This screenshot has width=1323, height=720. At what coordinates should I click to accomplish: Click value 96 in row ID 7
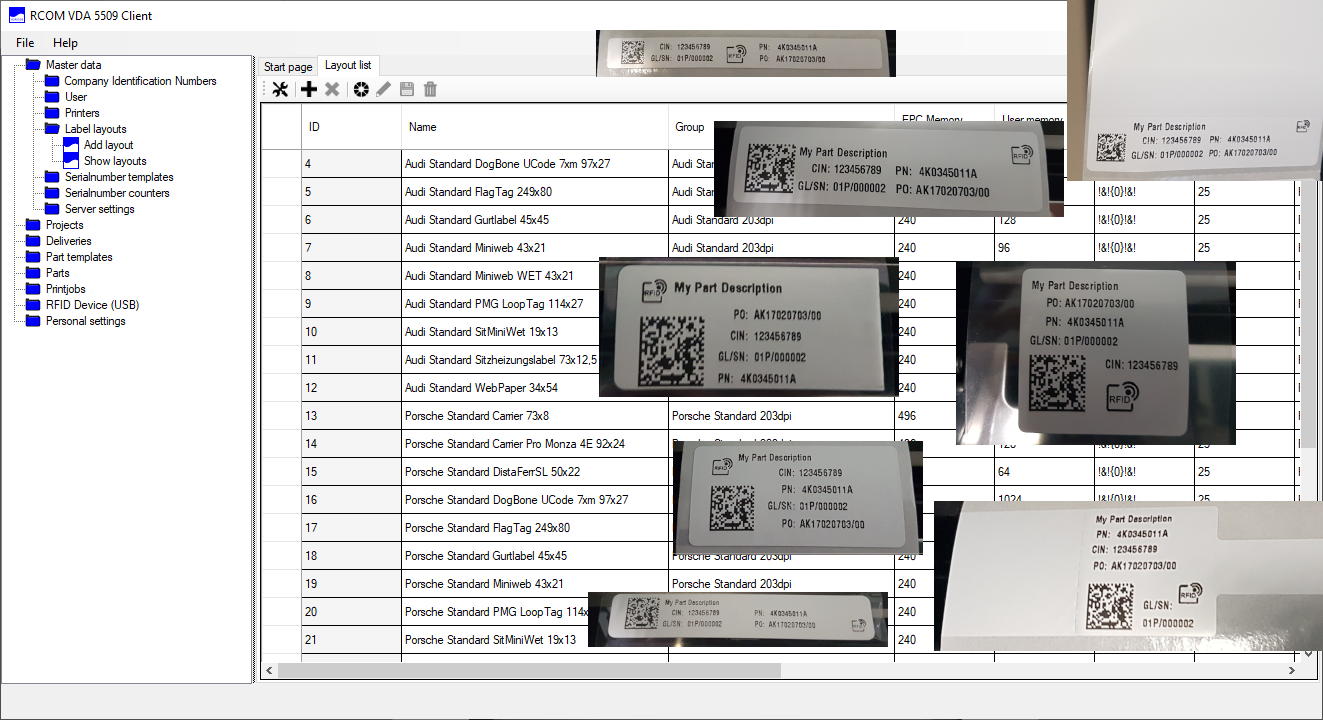coord(1045,247)
